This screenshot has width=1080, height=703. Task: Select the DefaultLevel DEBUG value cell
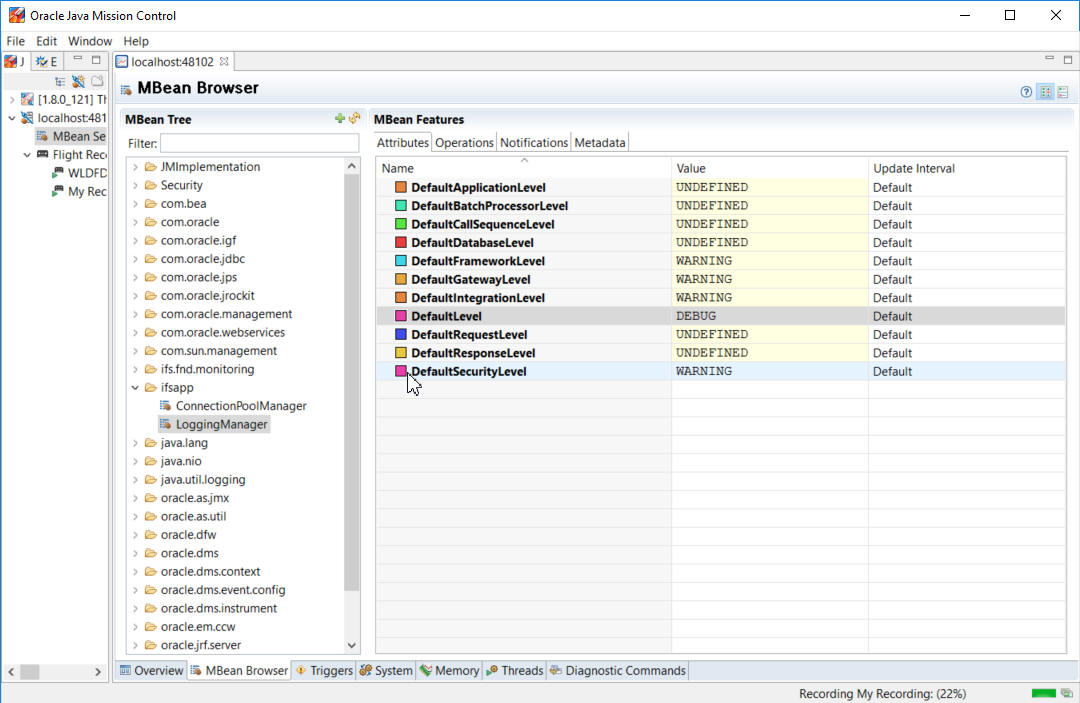tap(769, 316)
